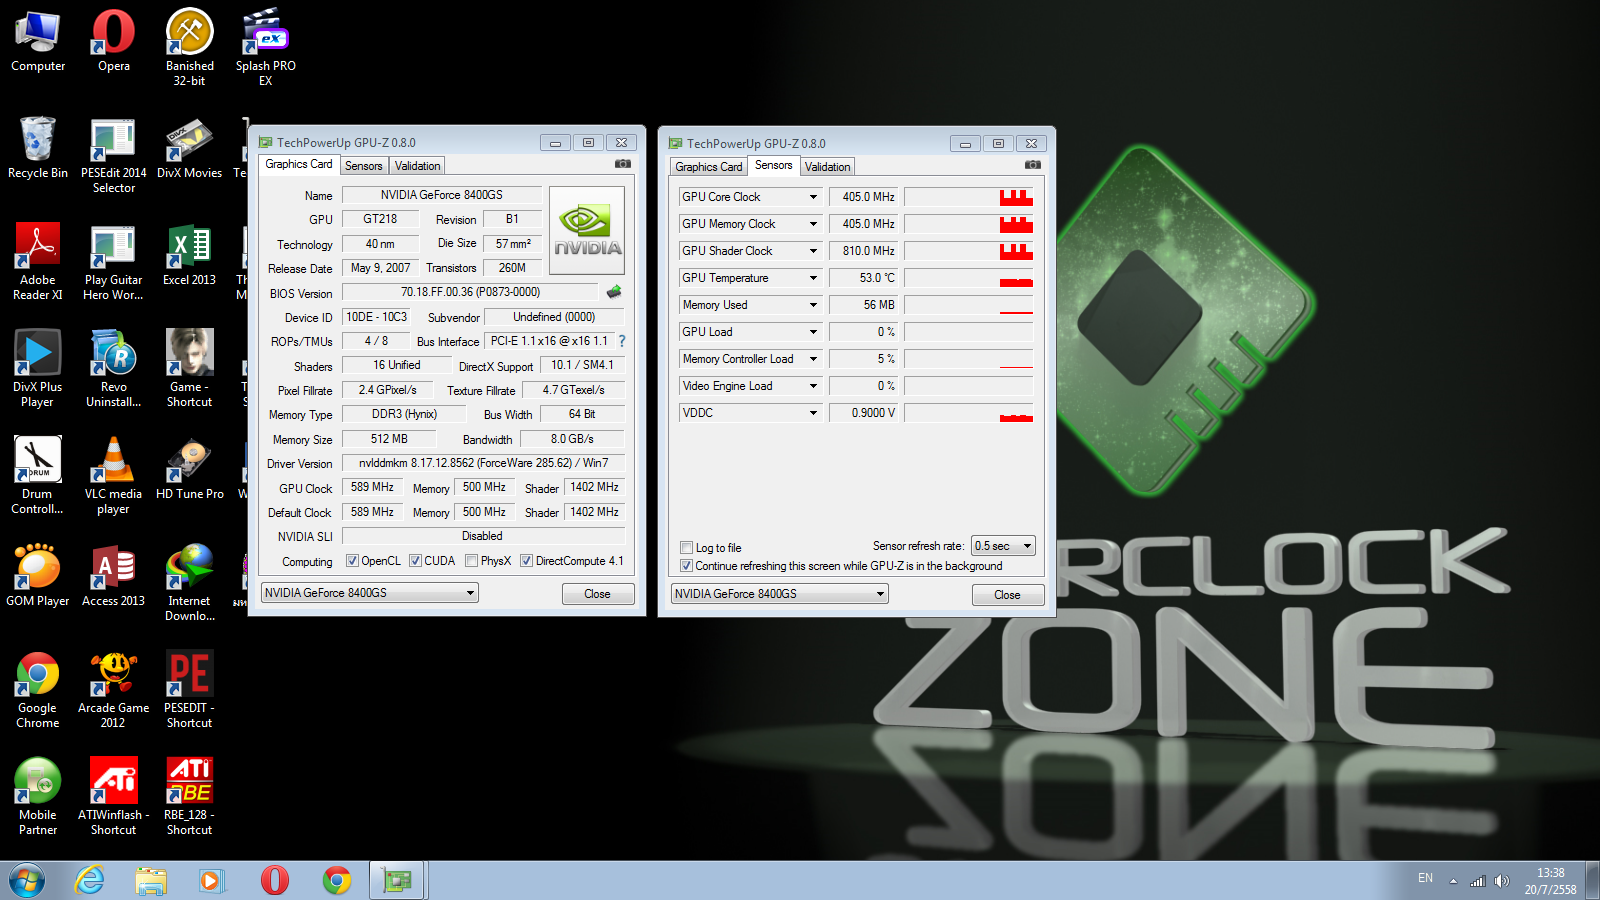Expand the GPU Load sensor dropdown
The image size is (1600, 900).
click(813, 332)
